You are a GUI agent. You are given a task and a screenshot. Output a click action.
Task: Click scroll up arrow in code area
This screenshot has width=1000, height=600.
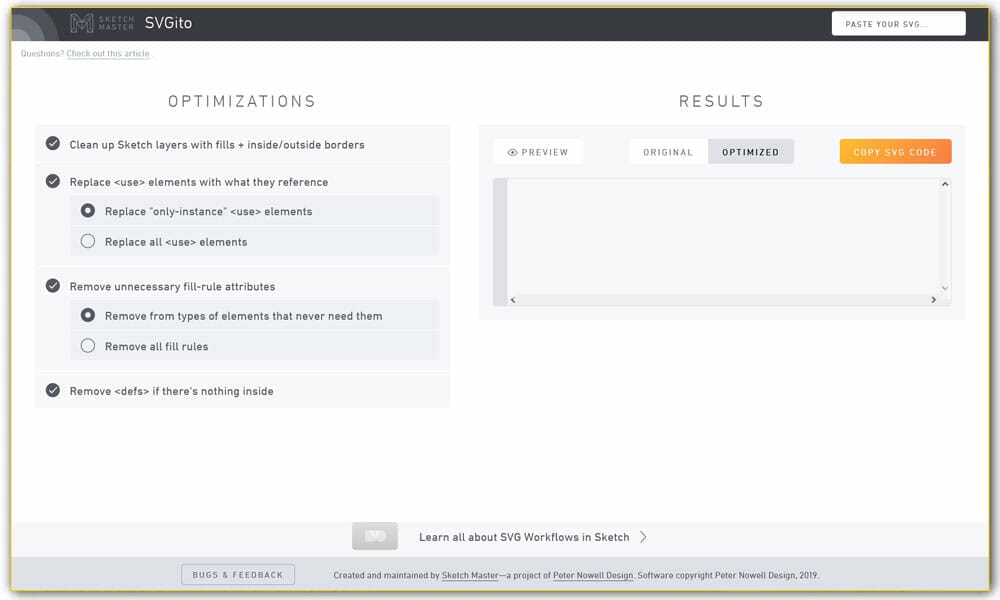(x=944, y=184)
